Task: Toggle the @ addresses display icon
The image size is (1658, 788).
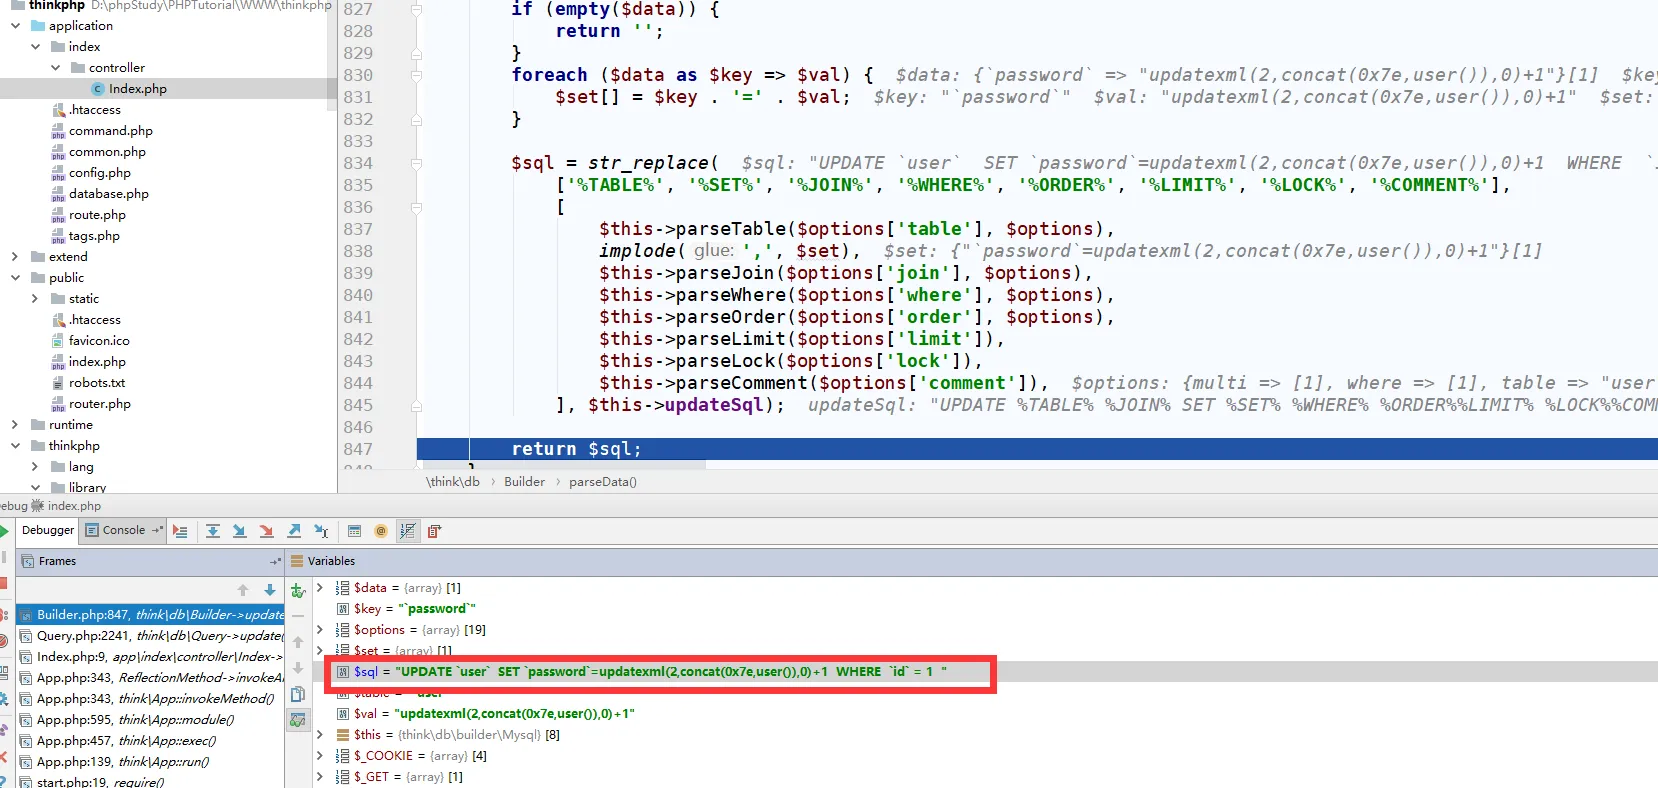Action: [x=381, y=531]
